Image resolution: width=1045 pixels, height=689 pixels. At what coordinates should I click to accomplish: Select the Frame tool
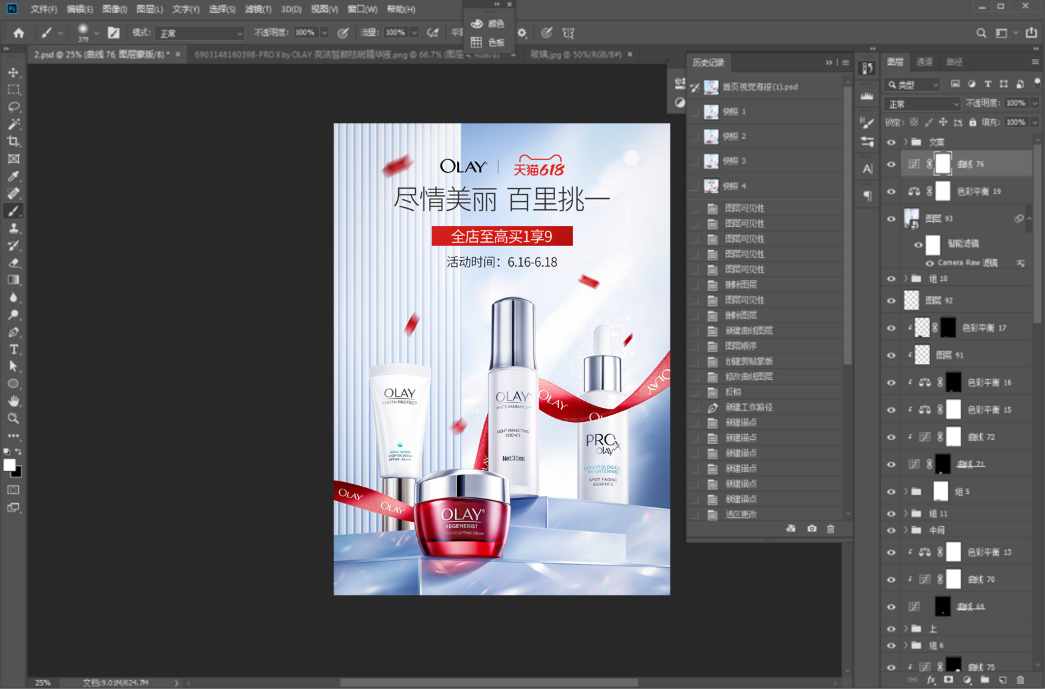click(x=13, y=159)
